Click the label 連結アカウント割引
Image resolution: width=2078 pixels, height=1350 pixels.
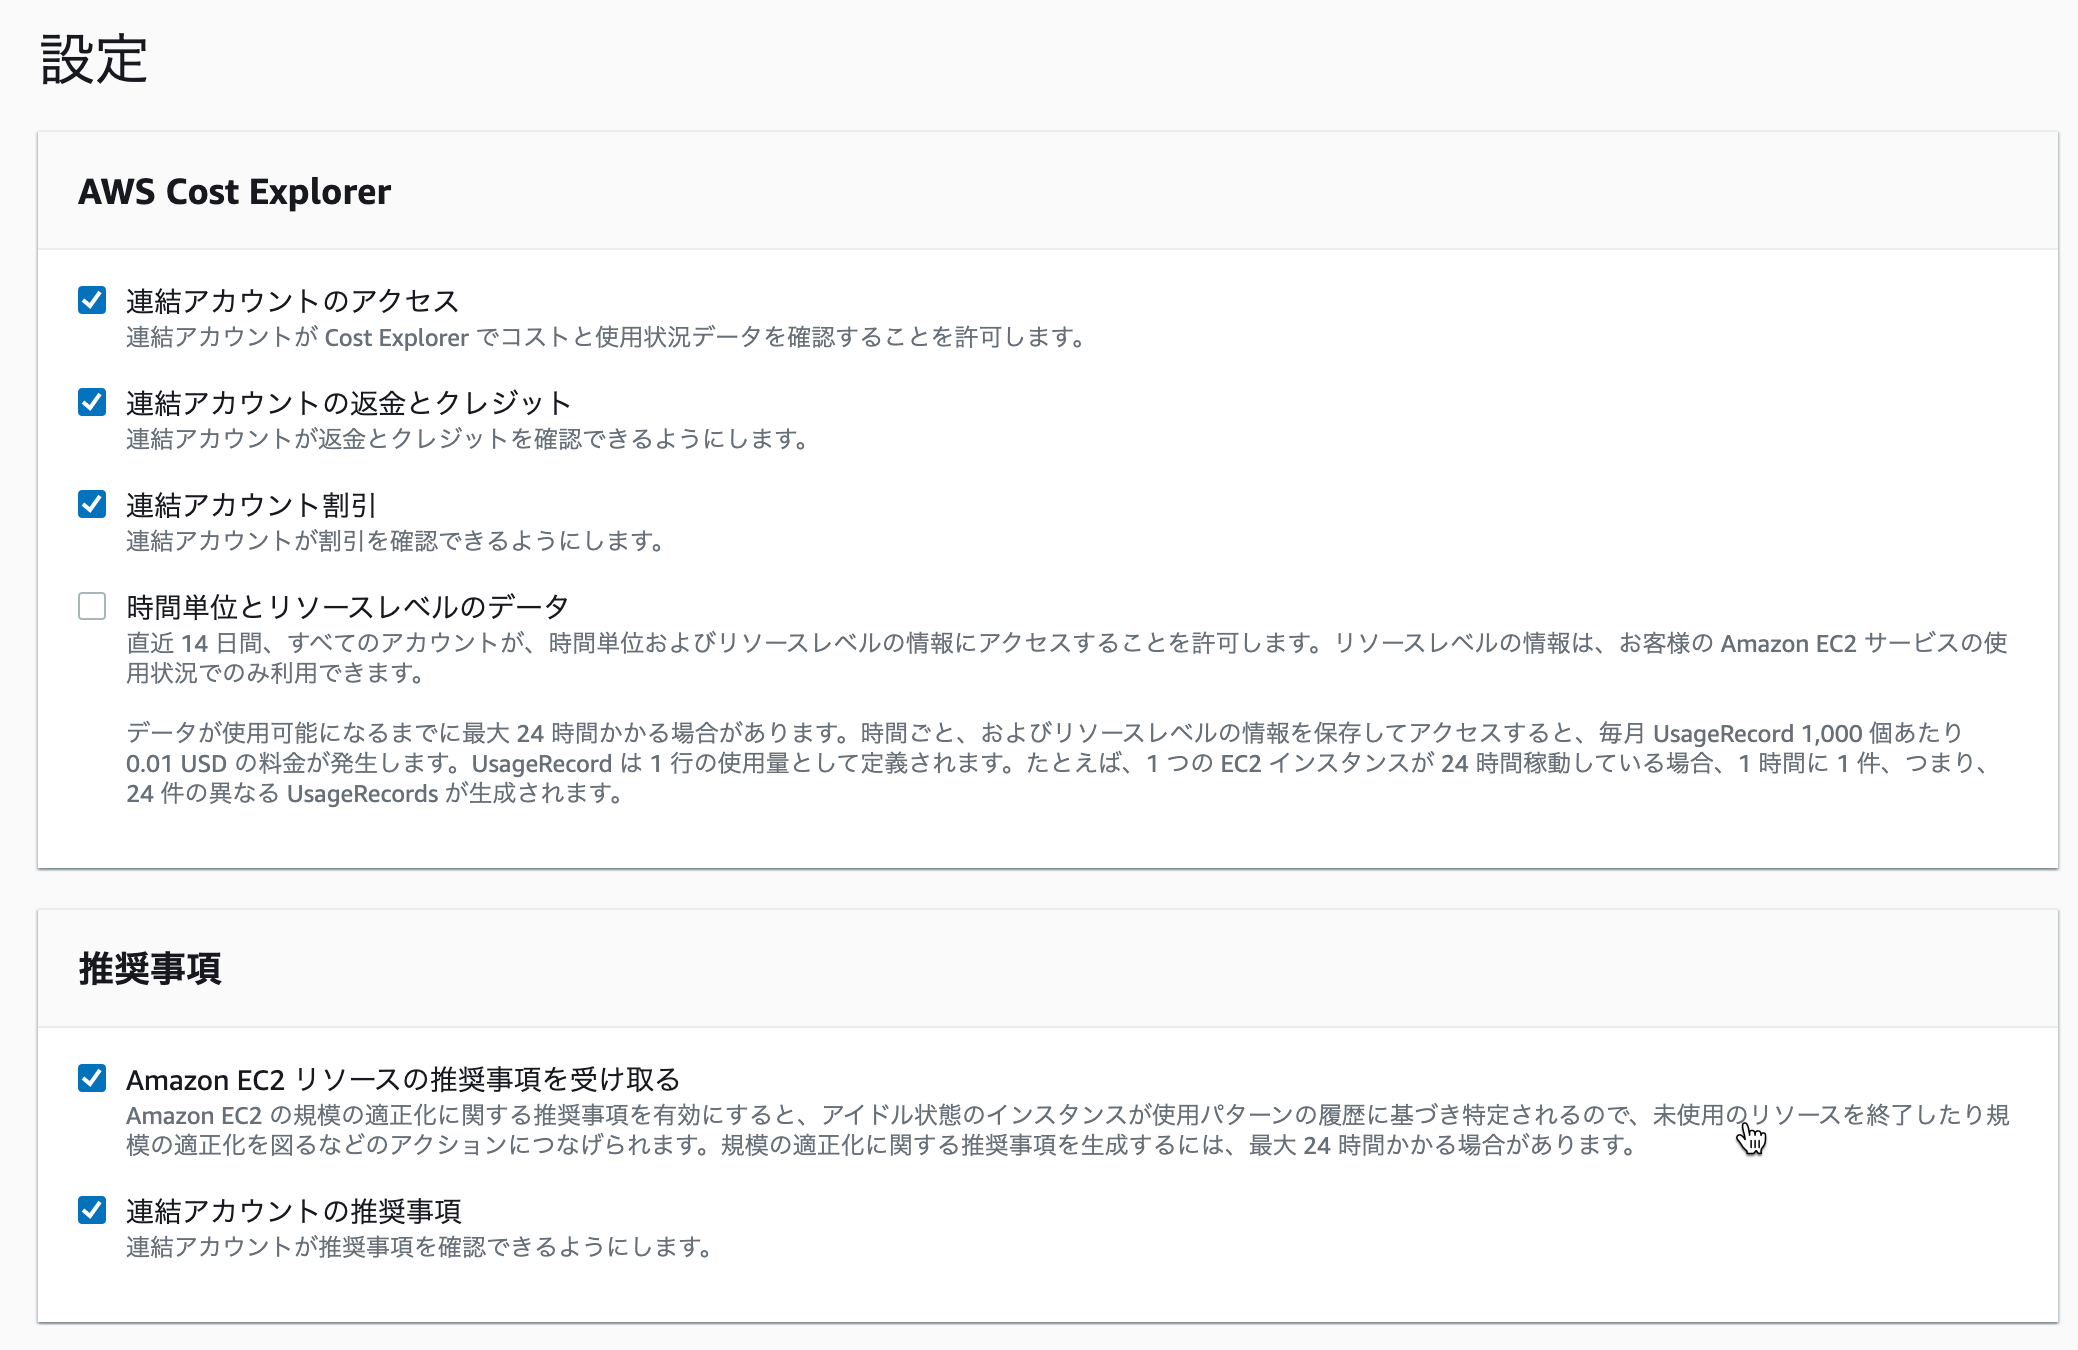tap(251, 505)
